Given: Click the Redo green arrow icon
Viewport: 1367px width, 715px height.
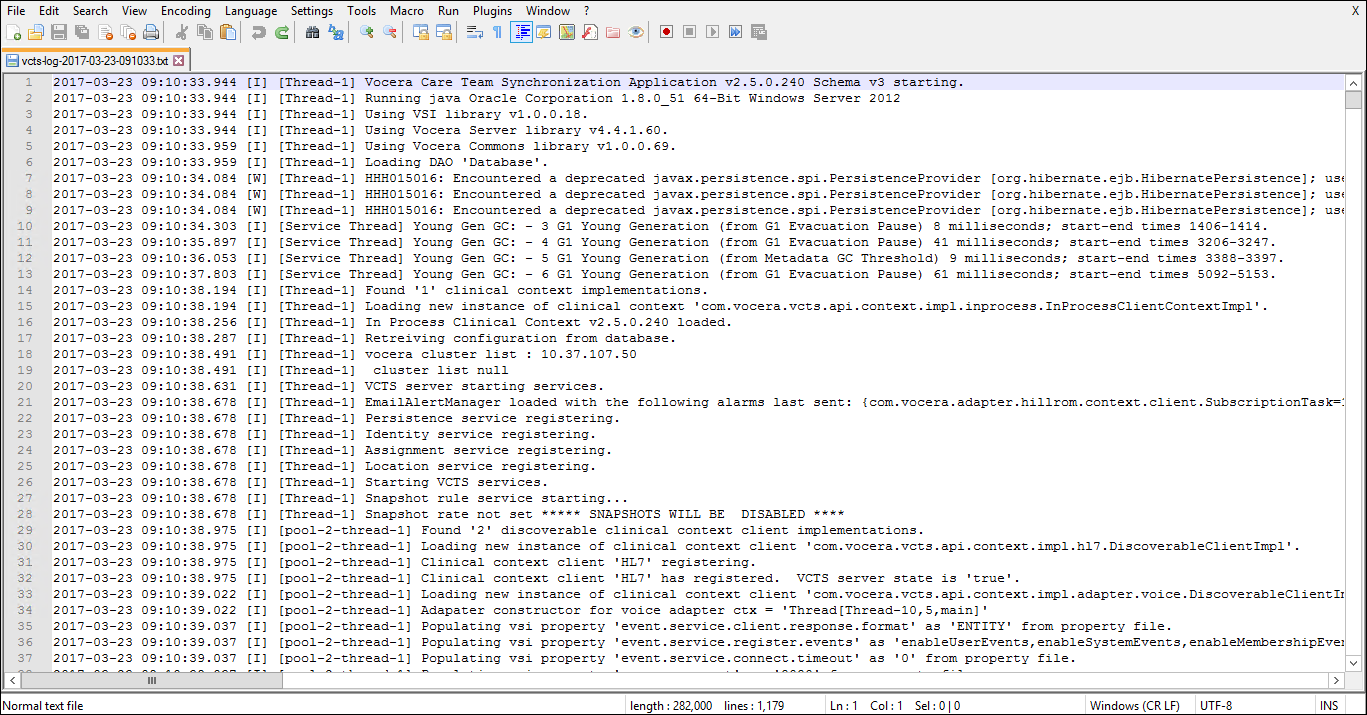Looking at the screenshot, I should point(282,32).
